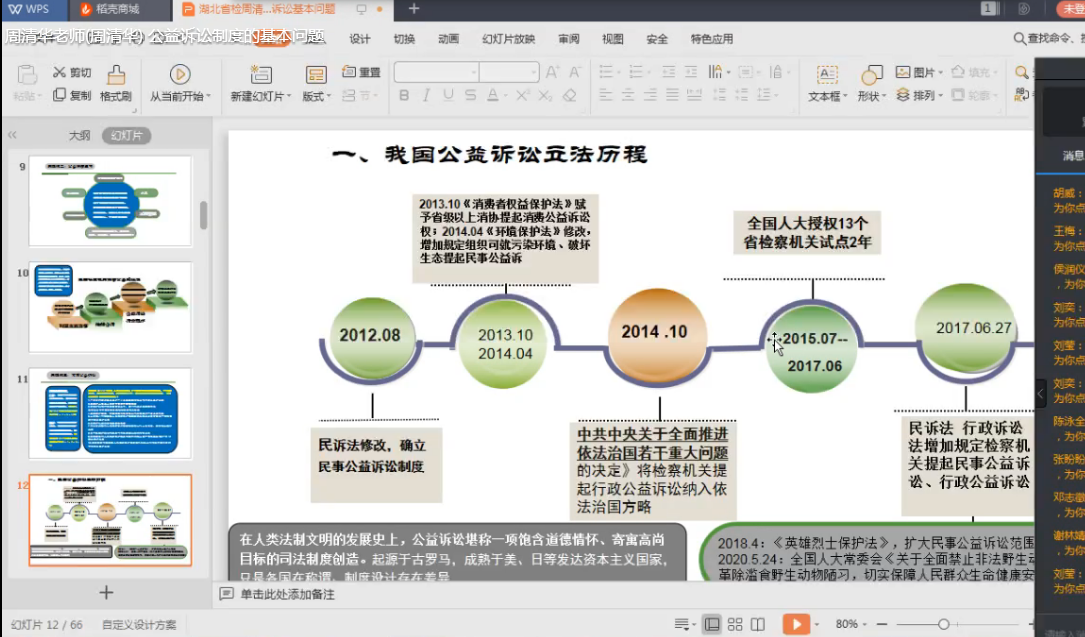Expand the 形状 shapes dropdown
The height and width of the screenshot is (637, 1085).
[x=872, y=96]
